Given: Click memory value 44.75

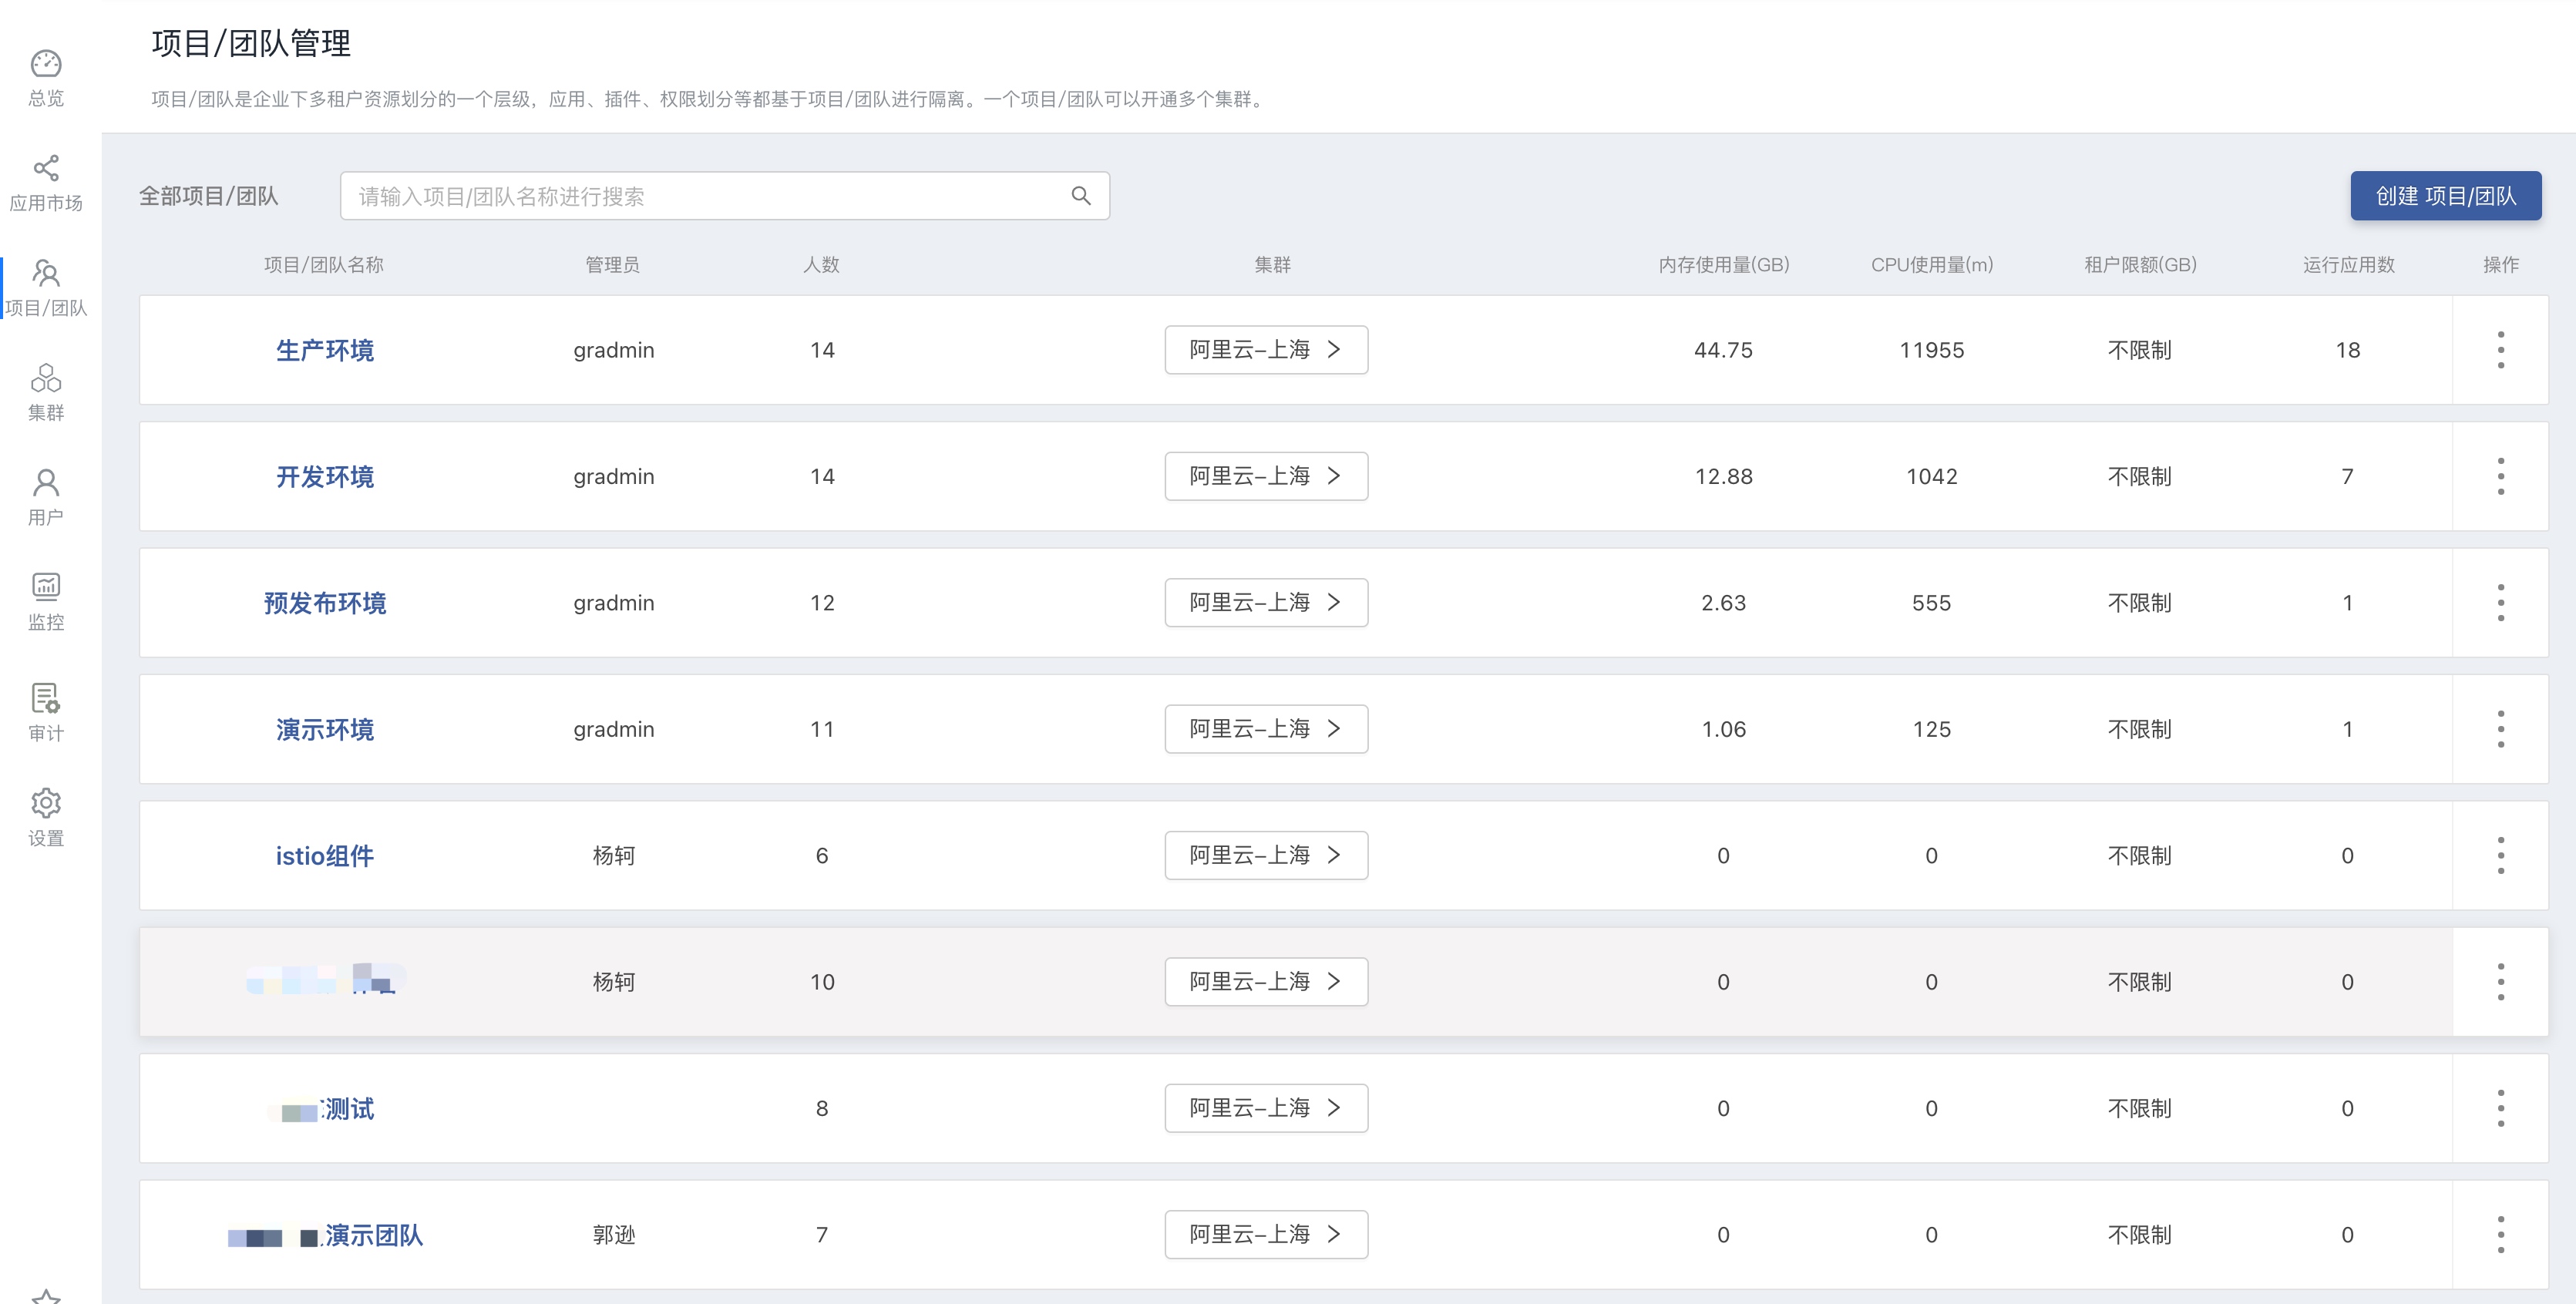Looking at the screenshot, I should (1724, 350).
